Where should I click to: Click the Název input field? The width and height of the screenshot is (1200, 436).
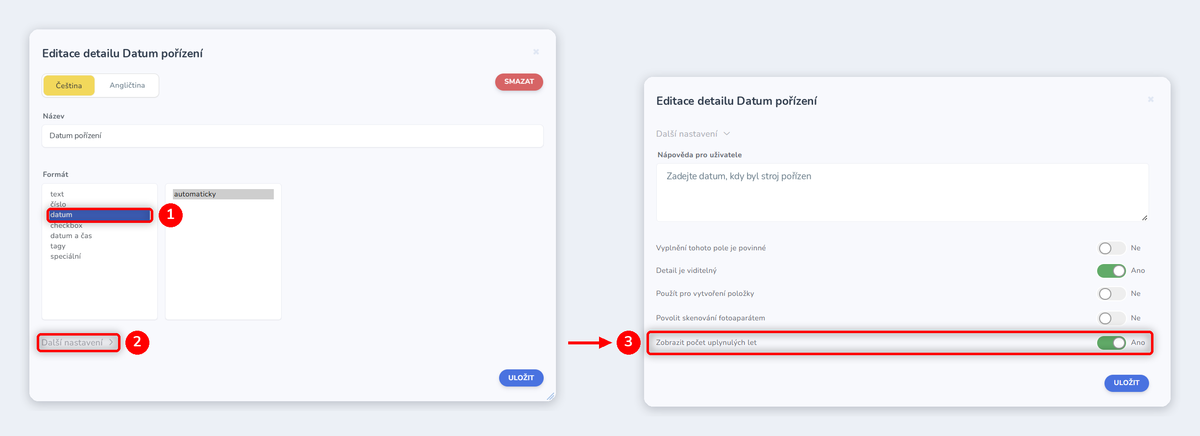292,135
